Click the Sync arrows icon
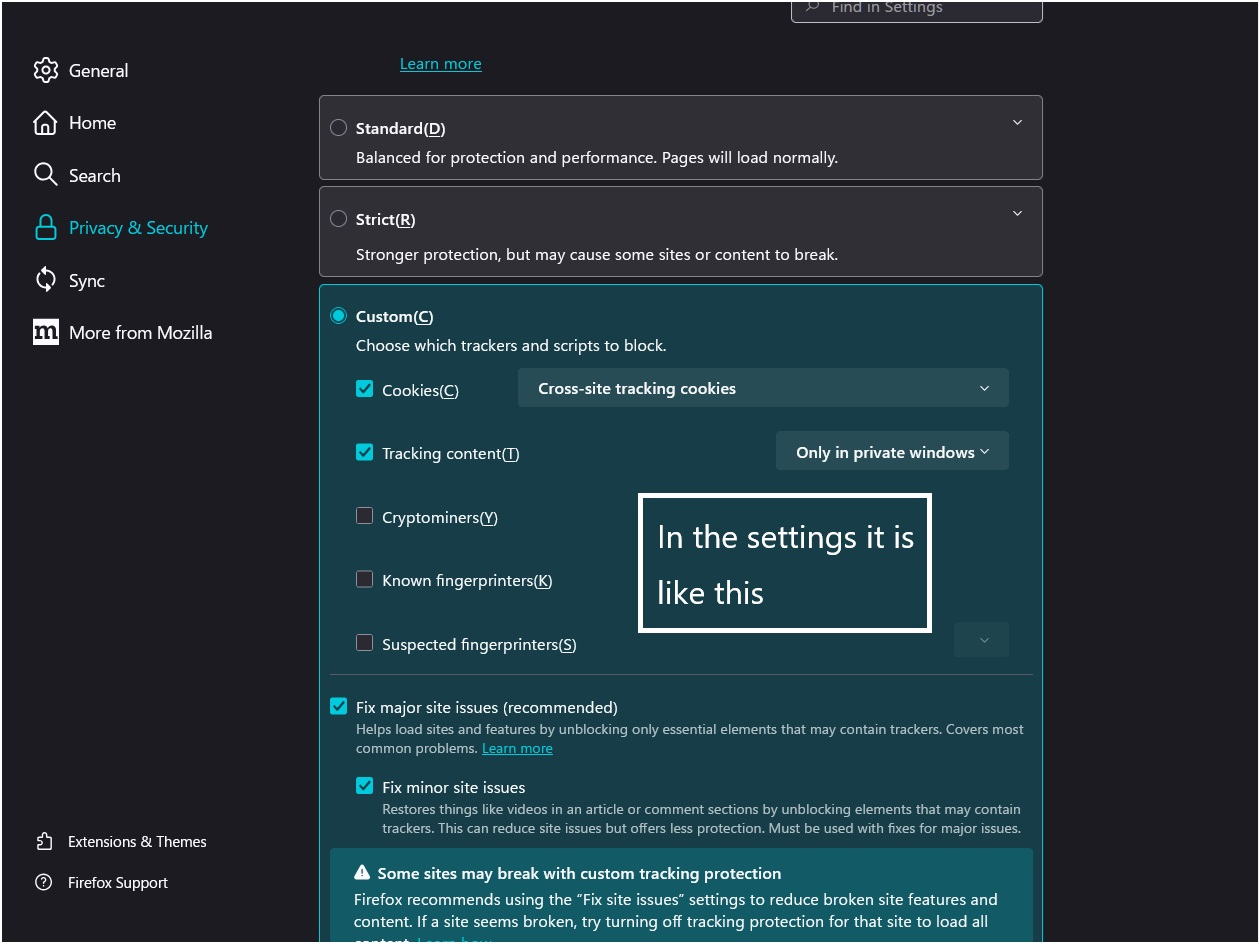Viewport: 1260px width, 944px height. [x=46, y=280]
